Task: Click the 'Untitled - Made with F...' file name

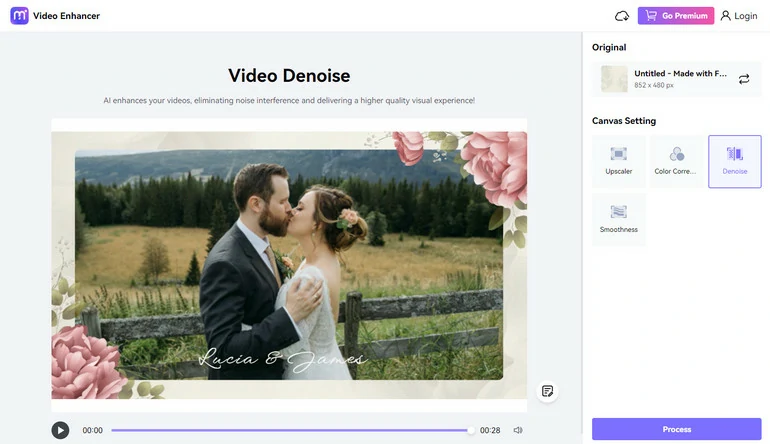Action: [680, 73]
